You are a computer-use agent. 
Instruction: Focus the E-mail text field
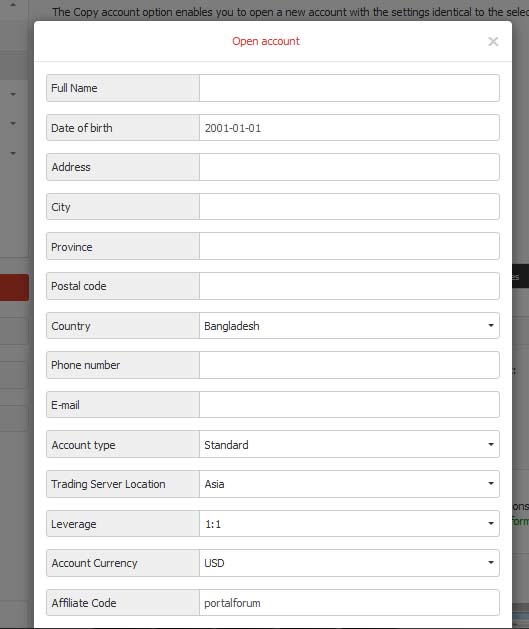pos(349,404)
